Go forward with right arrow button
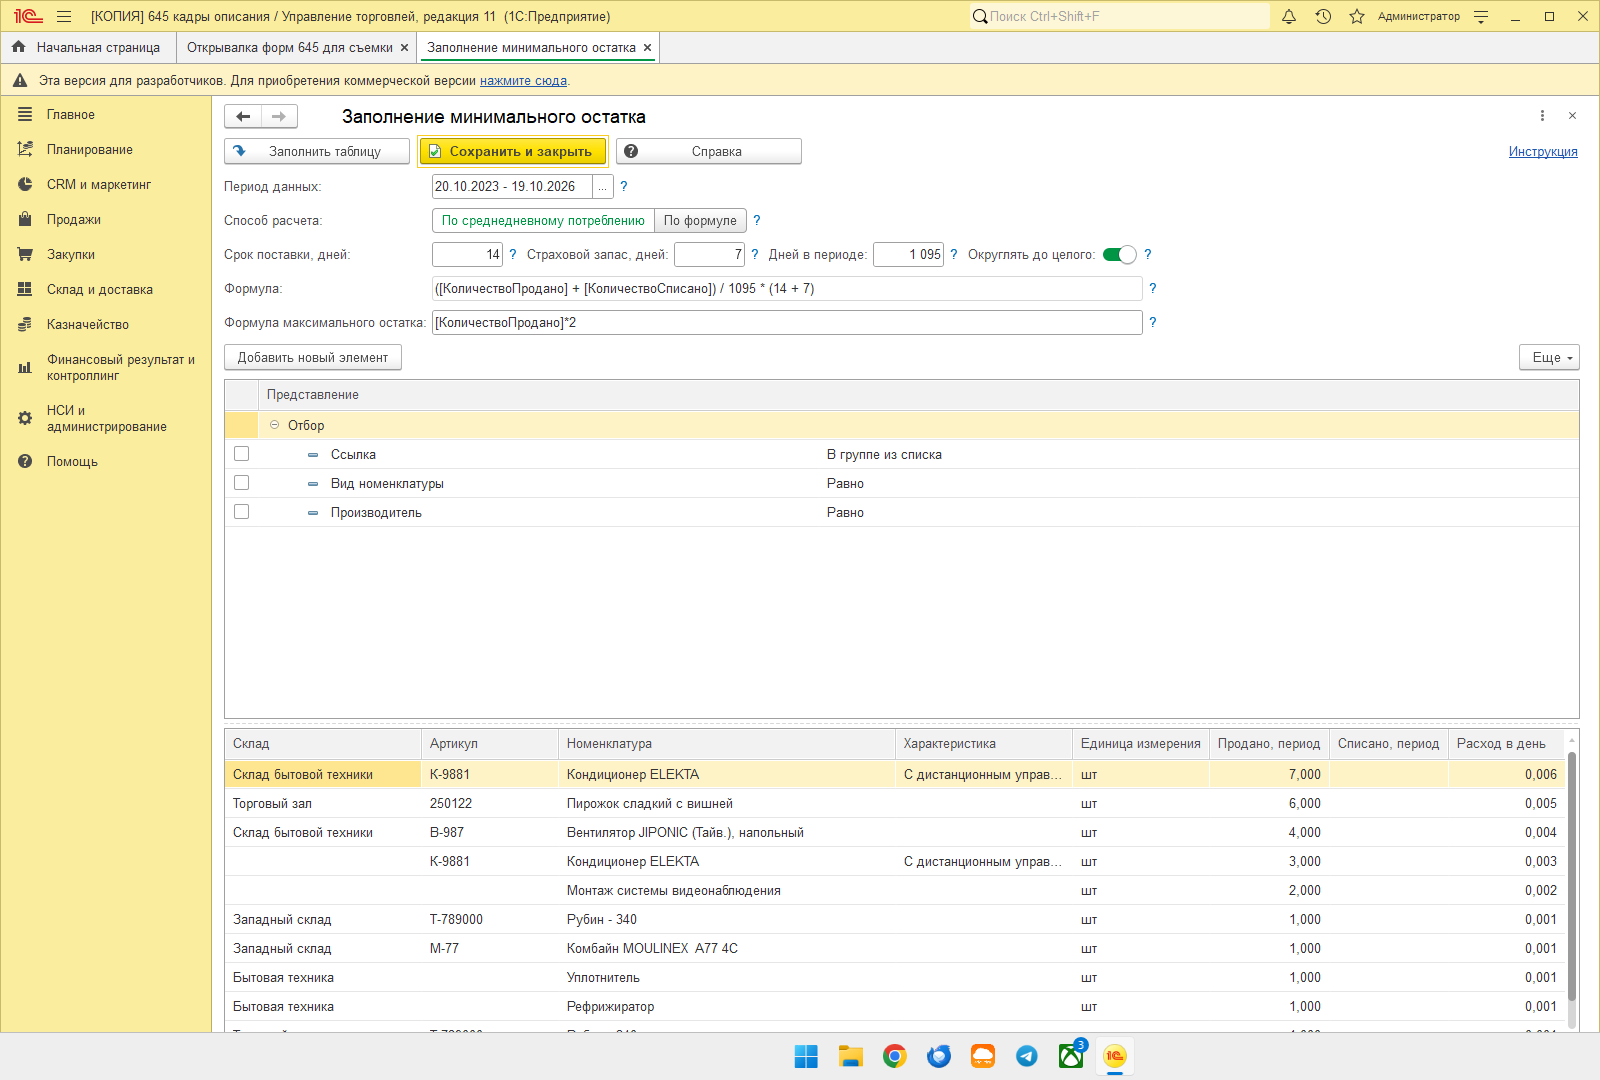Screen dimensions: 1600x1080 (279, 117)
